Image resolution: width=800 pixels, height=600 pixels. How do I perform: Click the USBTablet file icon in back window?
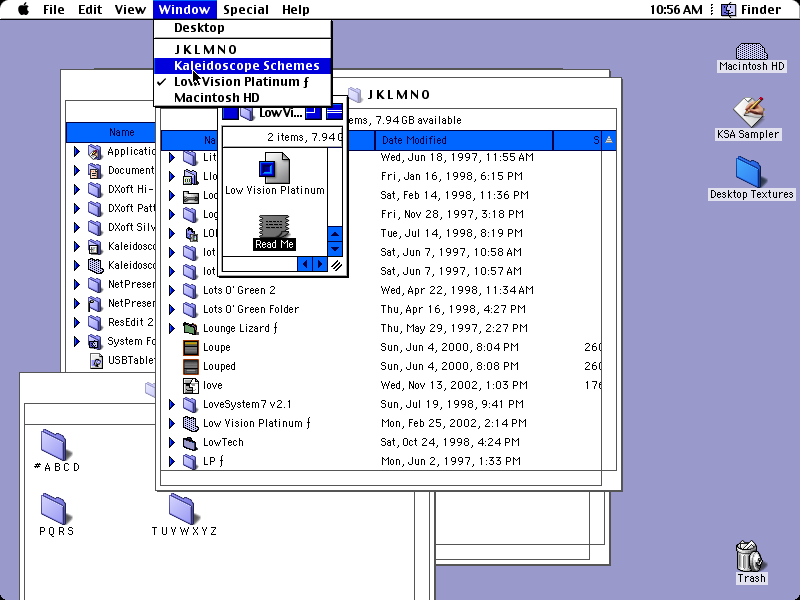pos(96,361)
